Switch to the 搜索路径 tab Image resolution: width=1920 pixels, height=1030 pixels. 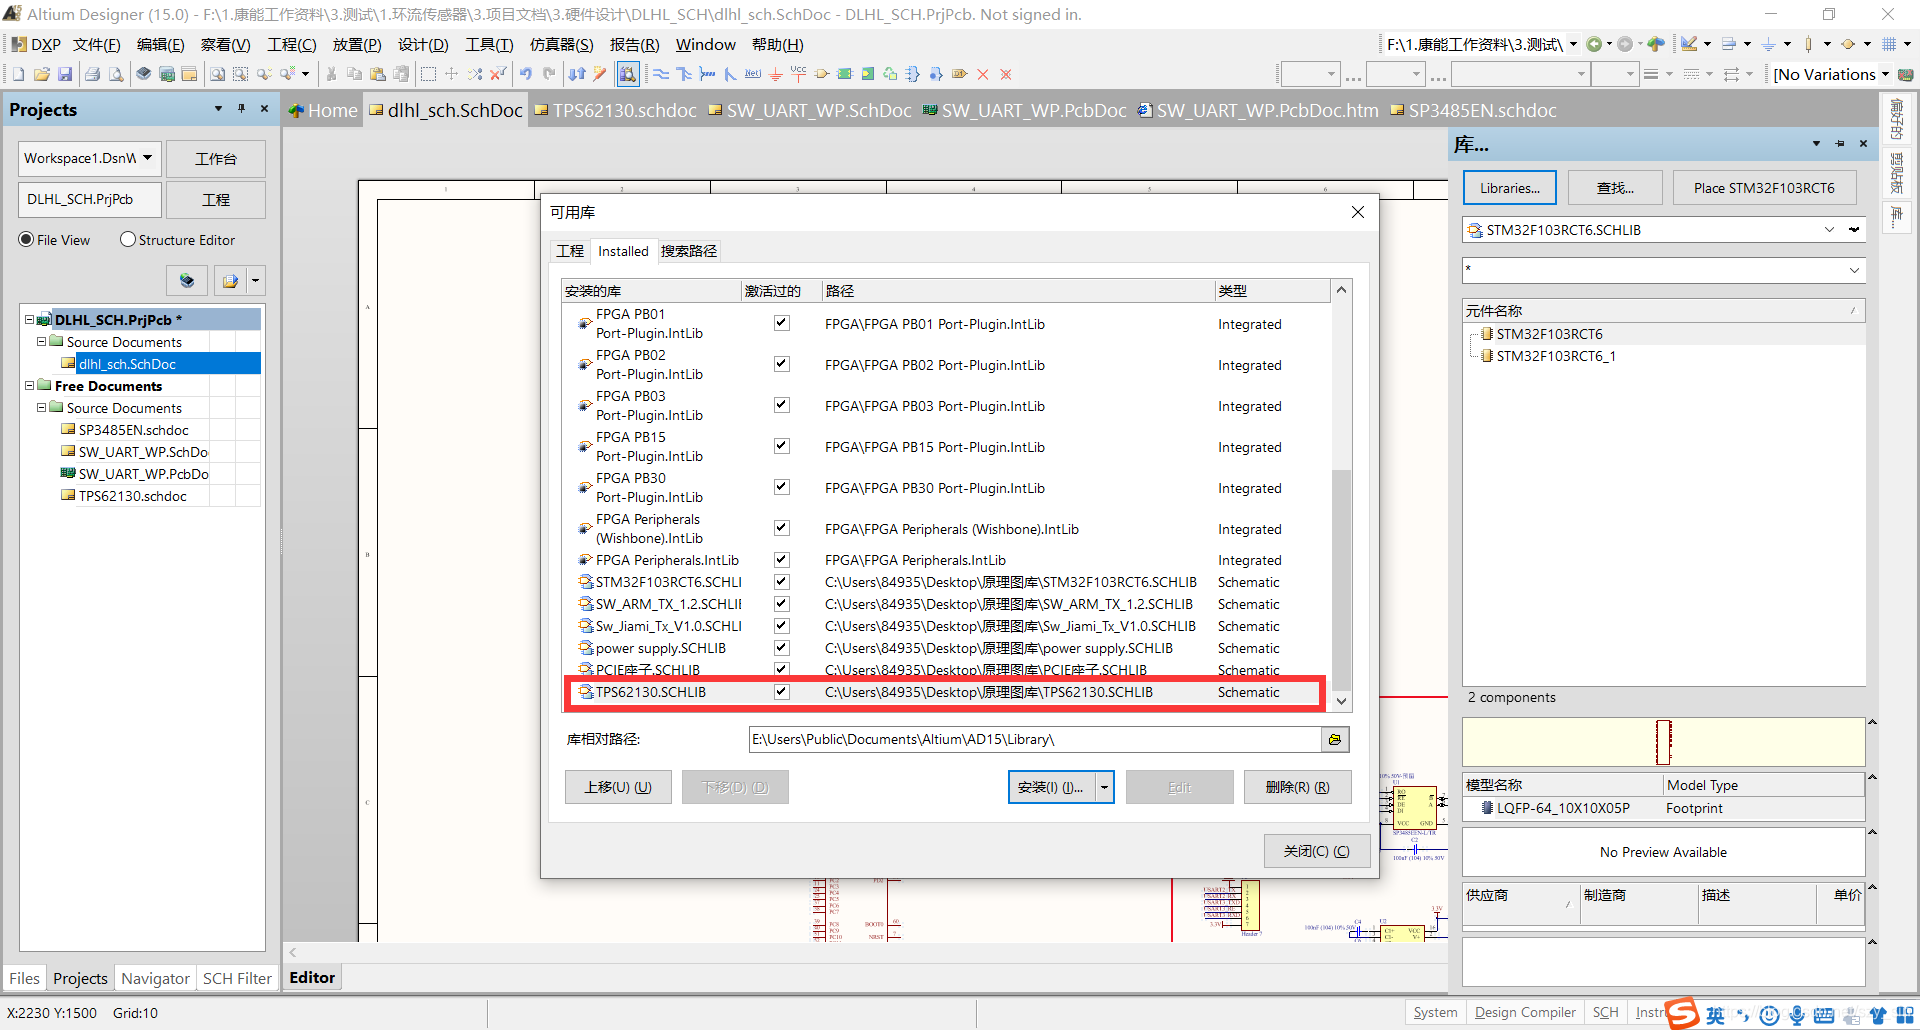(x=689, y=251)
